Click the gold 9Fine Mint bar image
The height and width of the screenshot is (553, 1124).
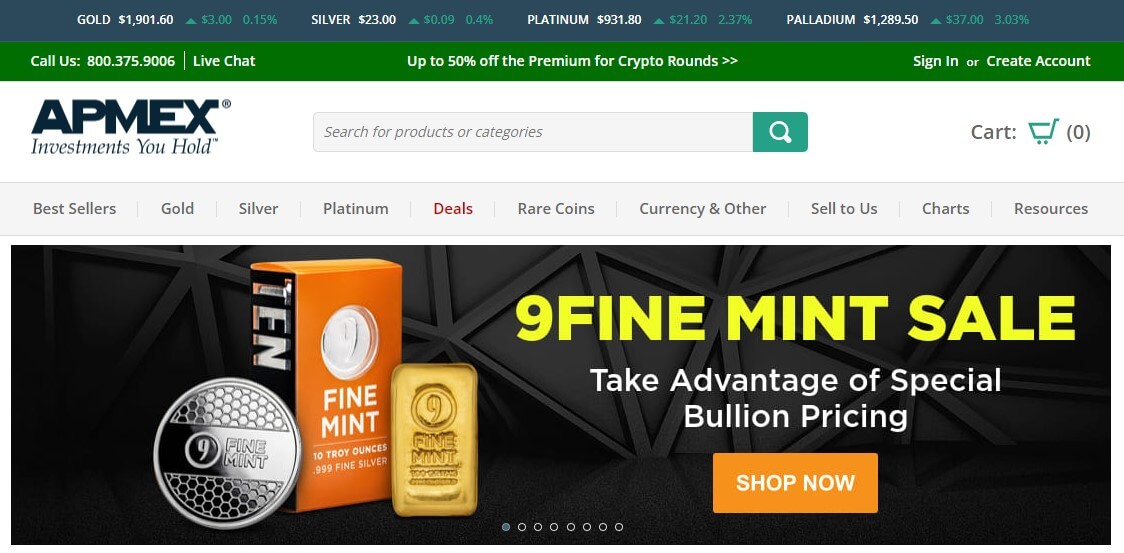pos(434,439)
